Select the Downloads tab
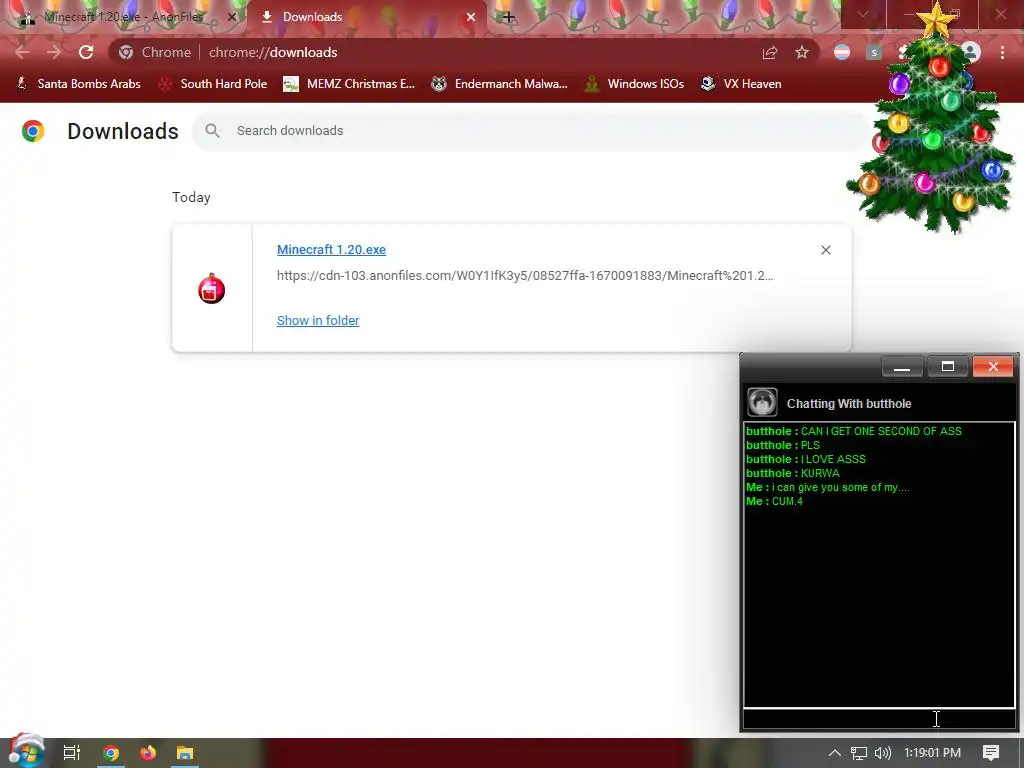Screen dimensions: 1024x768 point(366,18)
